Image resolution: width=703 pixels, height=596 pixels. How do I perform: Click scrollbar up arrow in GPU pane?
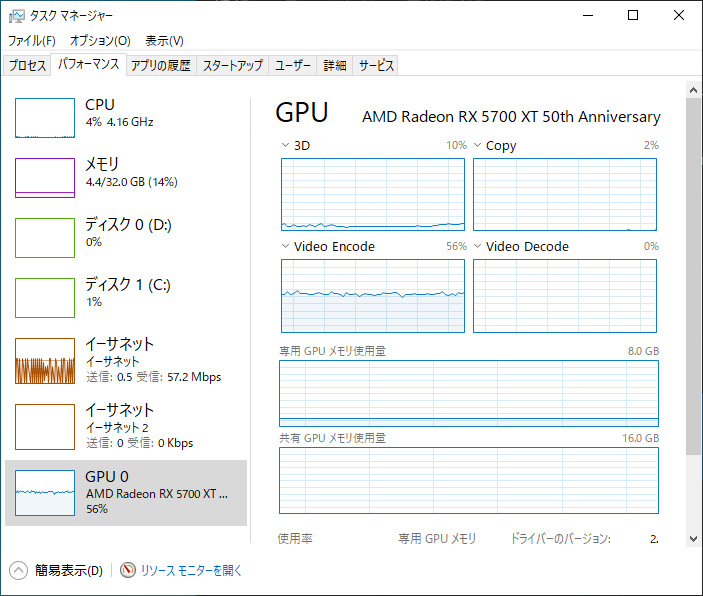tap(693, 90)
